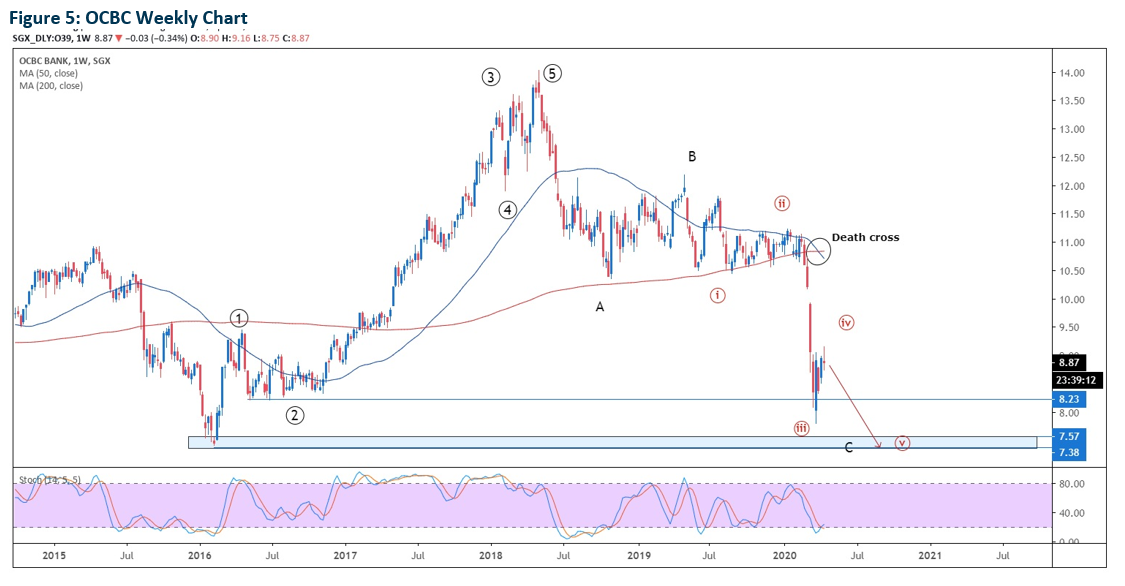The image size is (1125, 586).
Task: Click the circled wave 5 label
Action: point(552,73)
